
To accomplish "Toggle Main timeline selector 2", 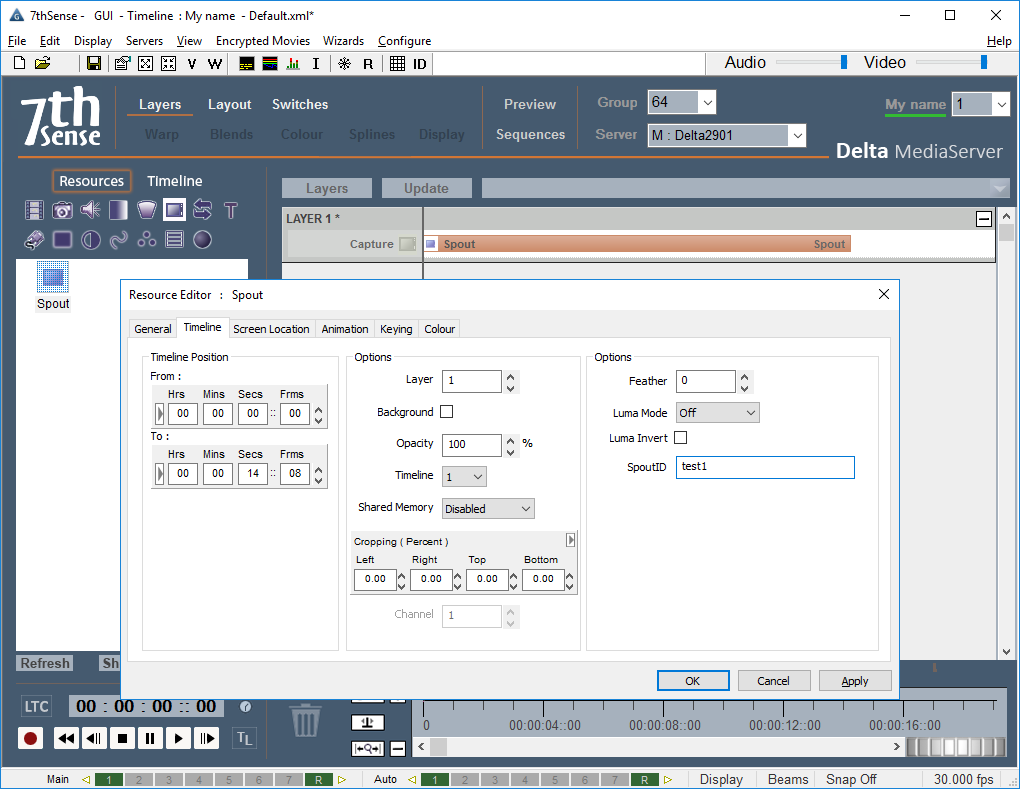I will [x=139, y=779].
